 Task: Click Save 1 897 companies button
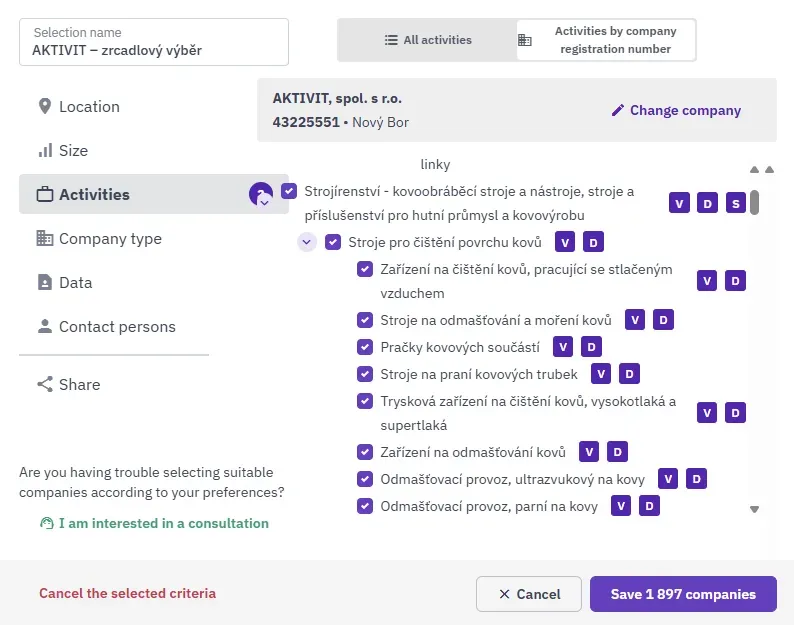coord(683,594)
